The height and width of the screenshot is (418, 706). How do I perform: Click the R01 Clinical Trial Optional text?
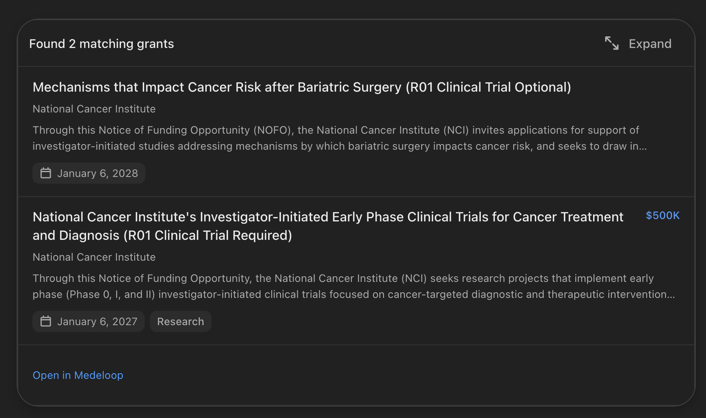pyautogui.click(x=488, y=87)
